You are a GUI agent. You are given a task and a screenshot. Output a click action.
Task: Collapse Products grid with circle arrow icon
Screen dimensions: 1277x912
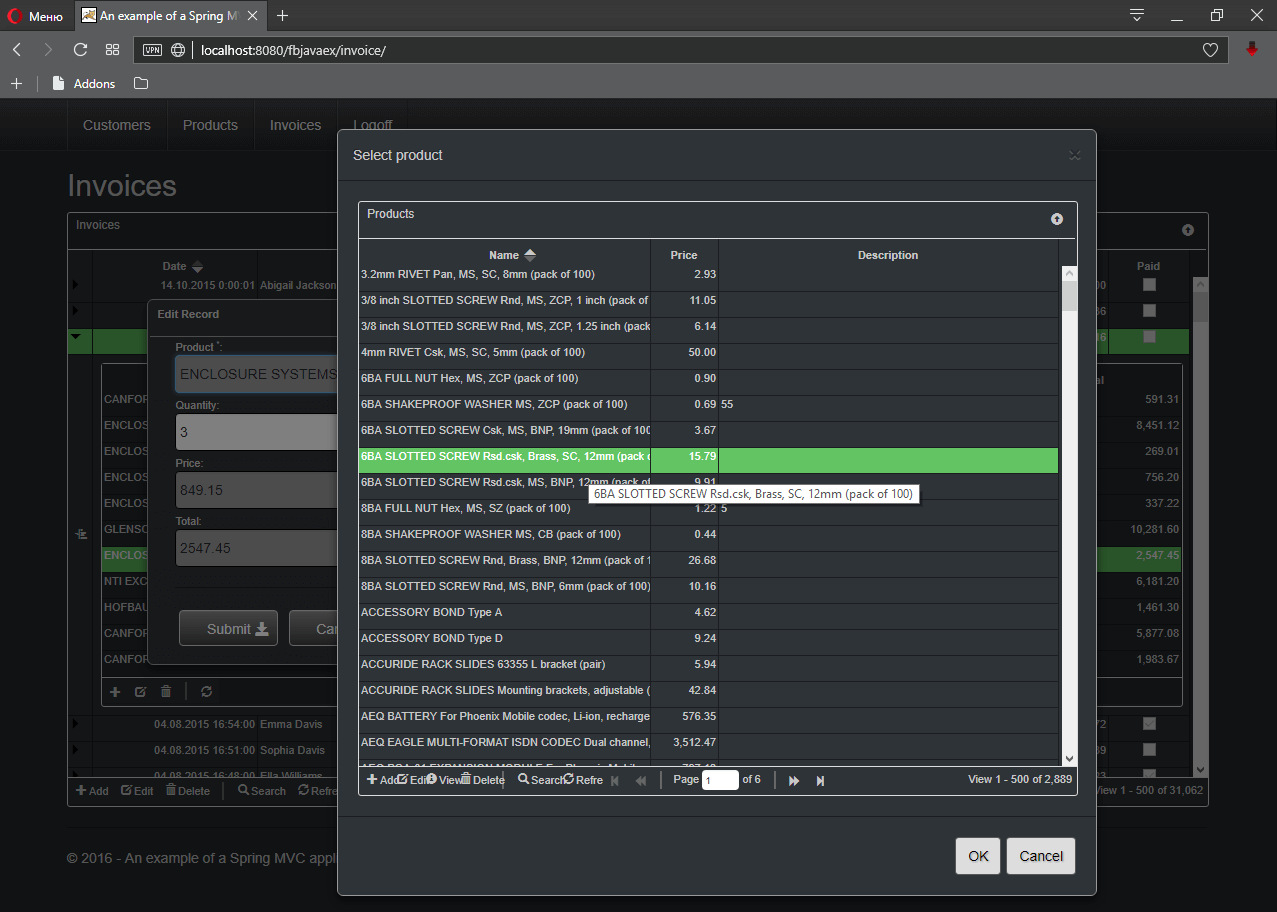1057,219
